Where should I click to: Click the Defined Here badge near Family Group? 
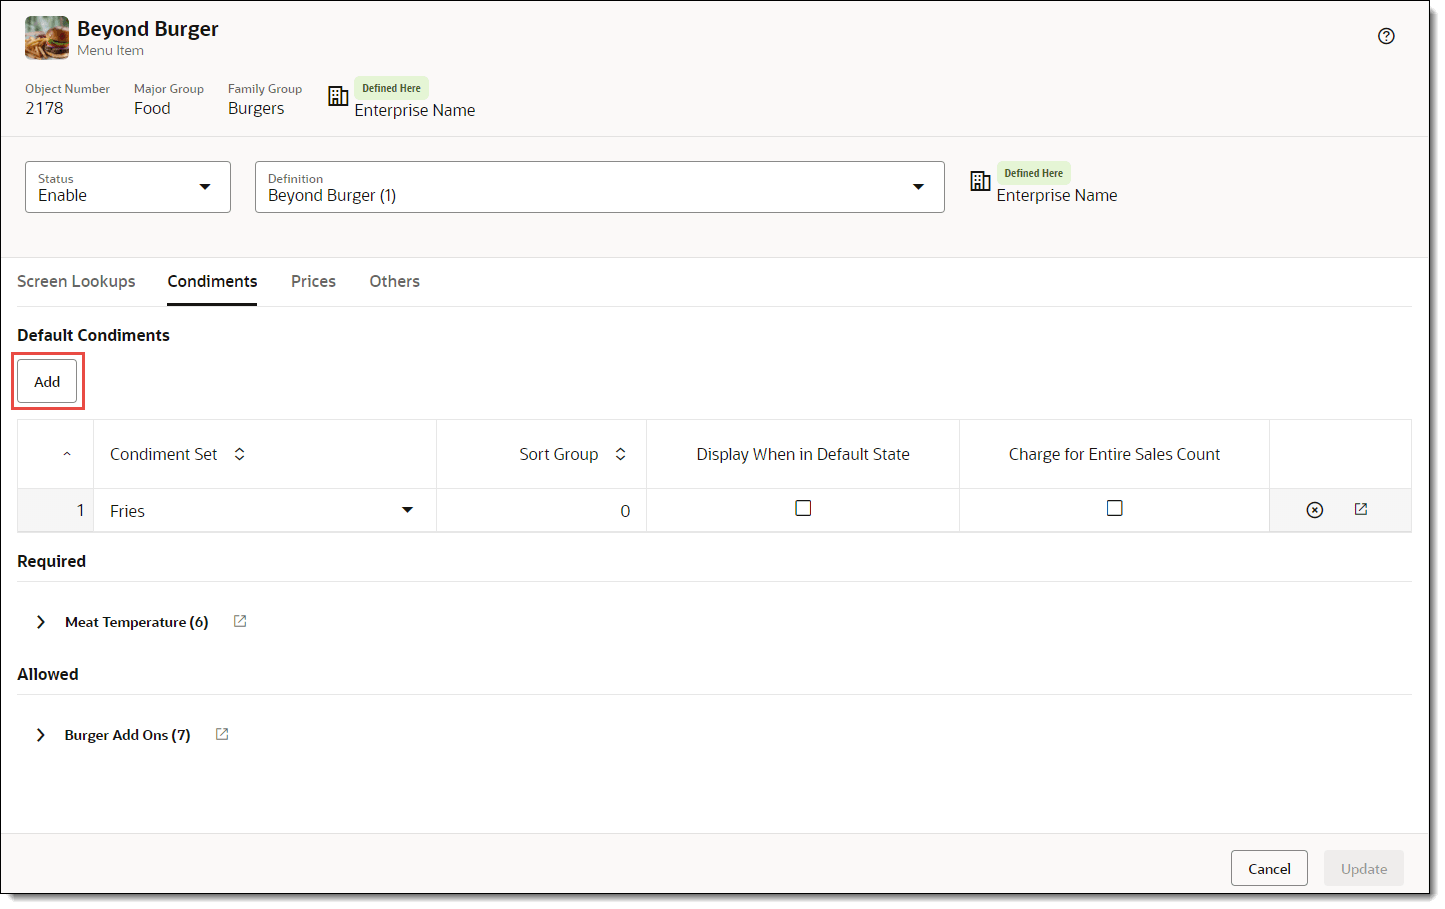(391, 88)
